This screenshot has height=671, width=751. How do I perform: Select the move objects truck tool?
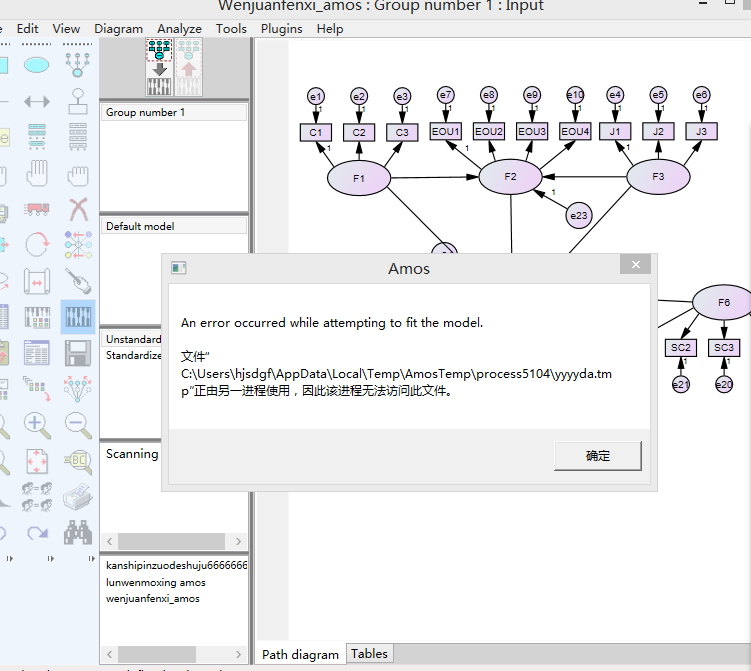(x=36, y=209)
